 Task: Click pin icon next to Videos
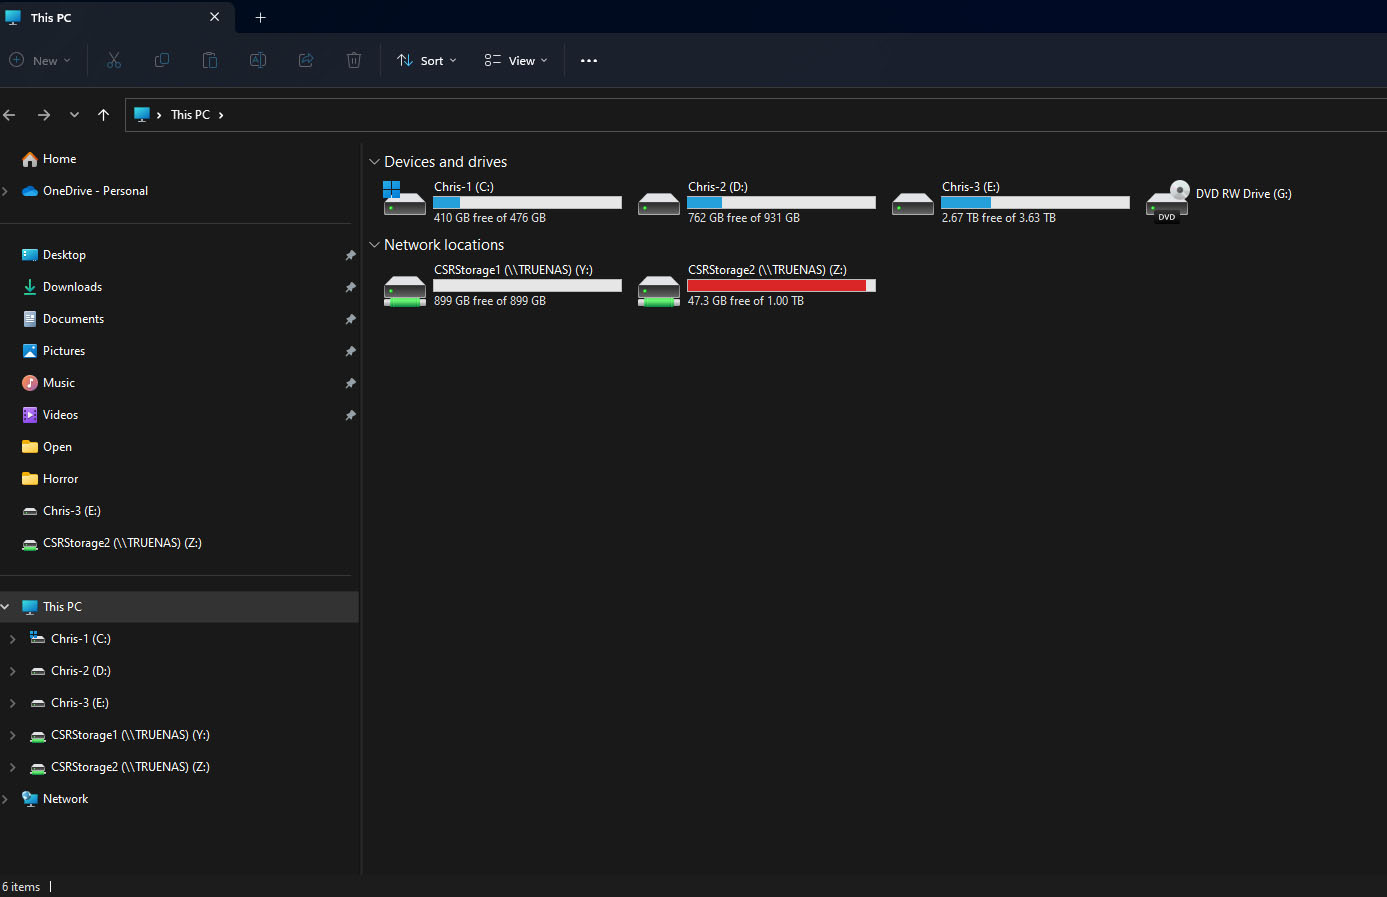click(350, 416)
